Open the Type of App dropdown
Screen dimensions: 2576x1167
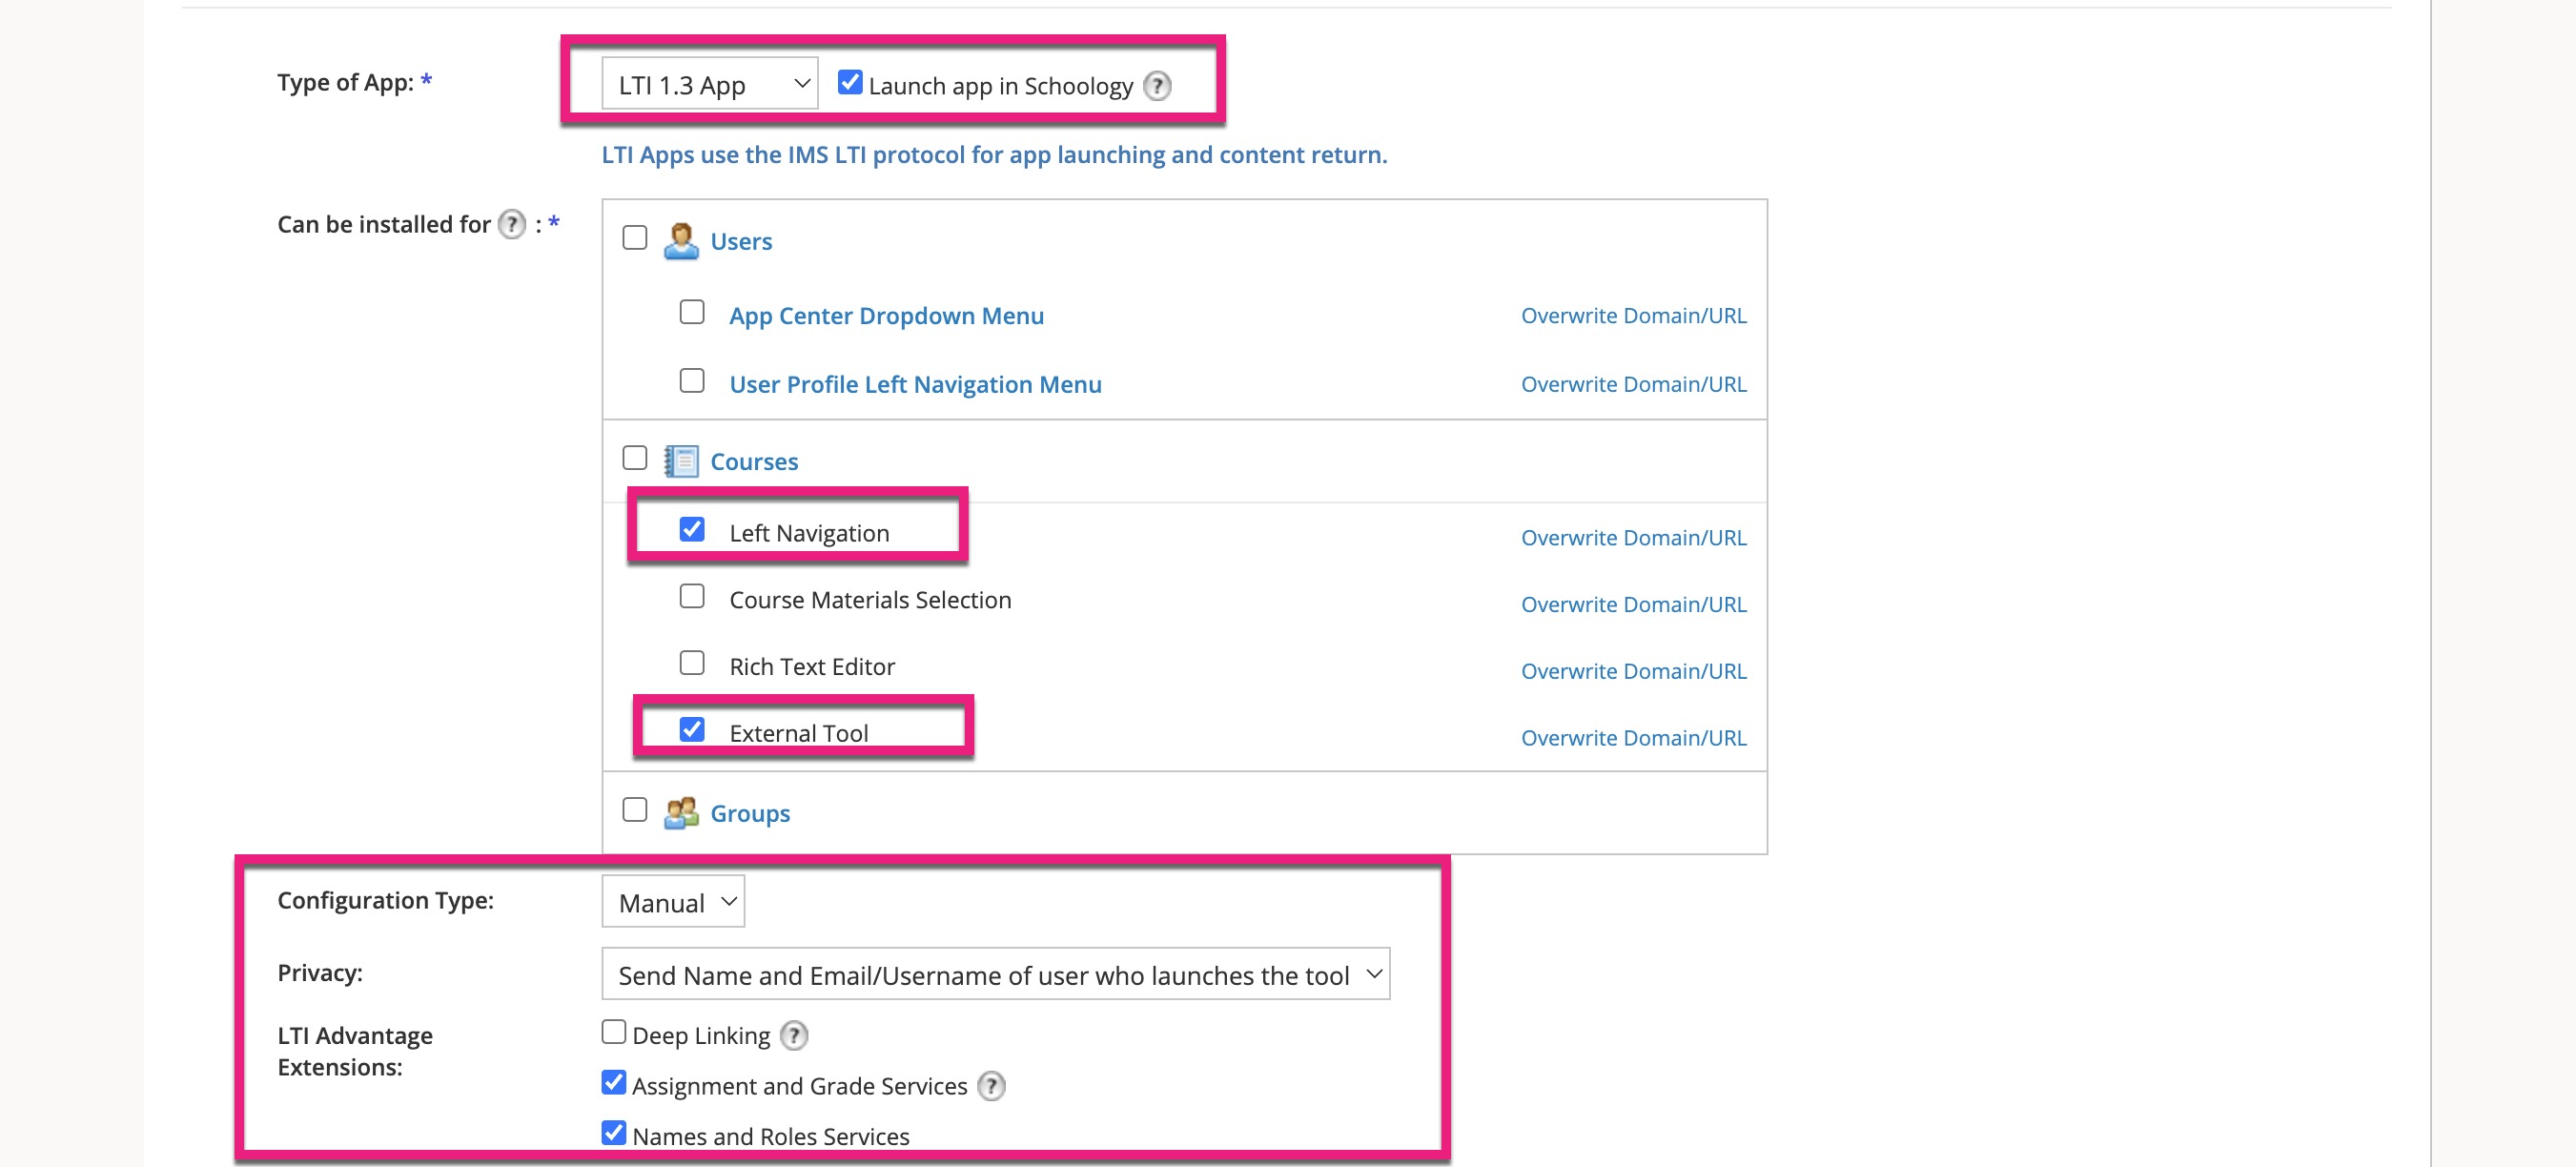(709, 85)
